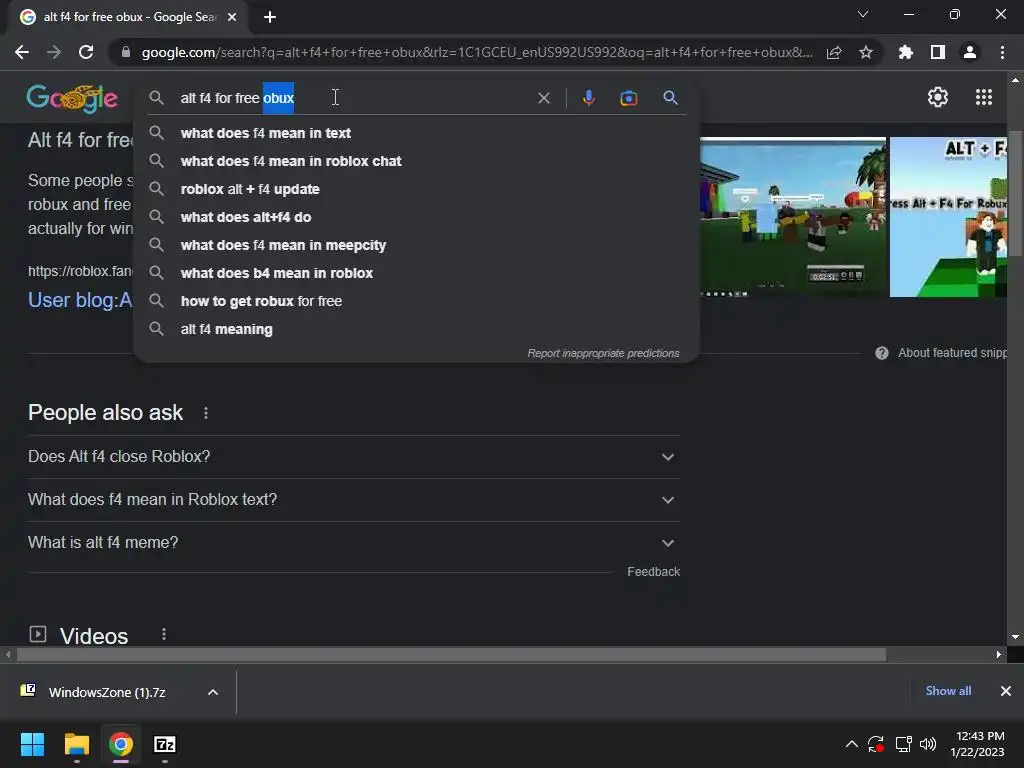Viewport: 1024px width, 768px height.
Task: Click 'Report inappropriate predictions' link
Action: (603, 353)
